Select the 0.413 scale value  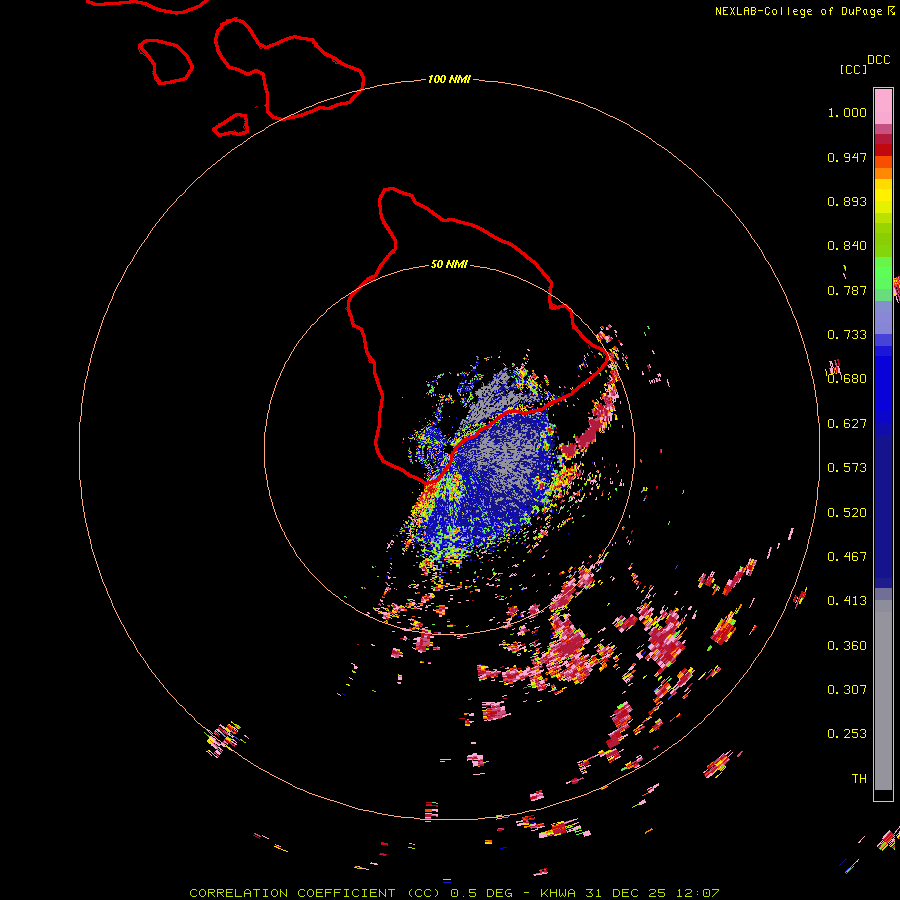pos(847,601)
